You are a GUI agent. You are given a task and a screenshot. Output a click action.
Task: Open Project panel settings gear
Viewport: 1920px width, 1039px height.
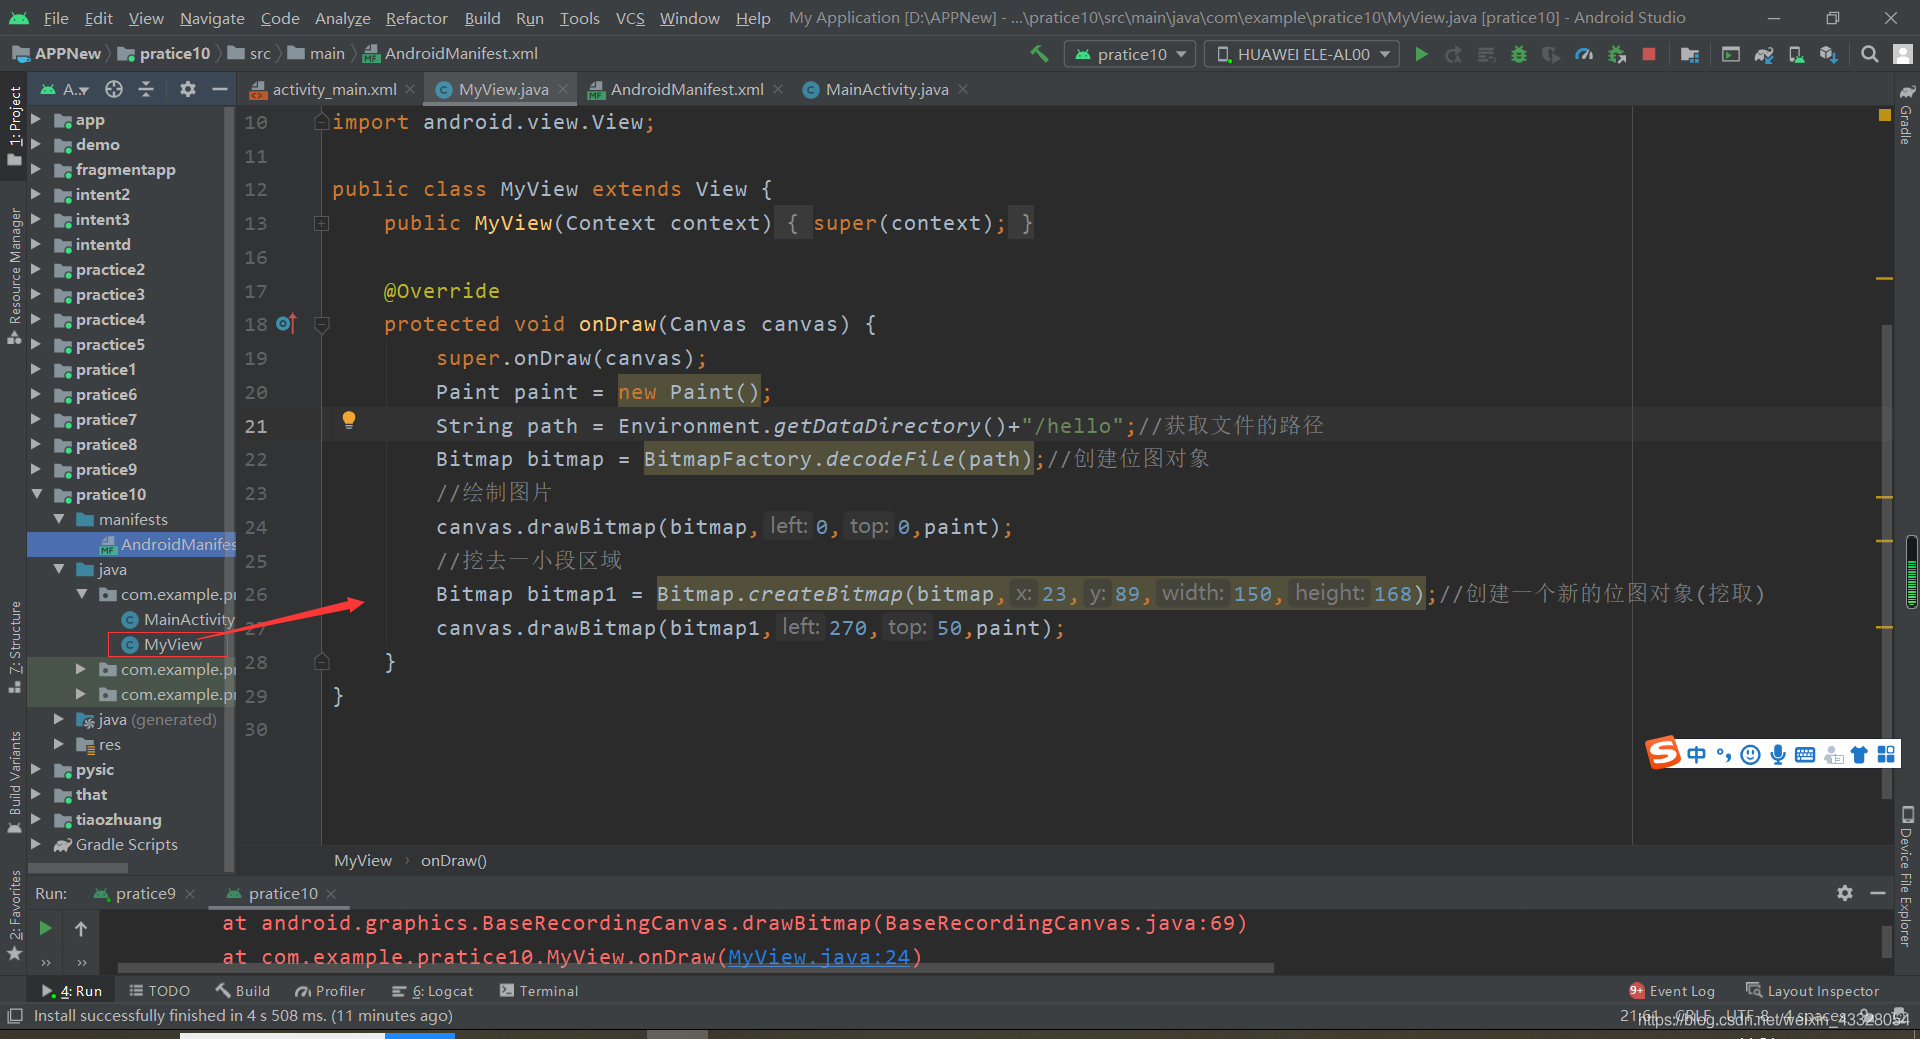click(x=187, y=89)
